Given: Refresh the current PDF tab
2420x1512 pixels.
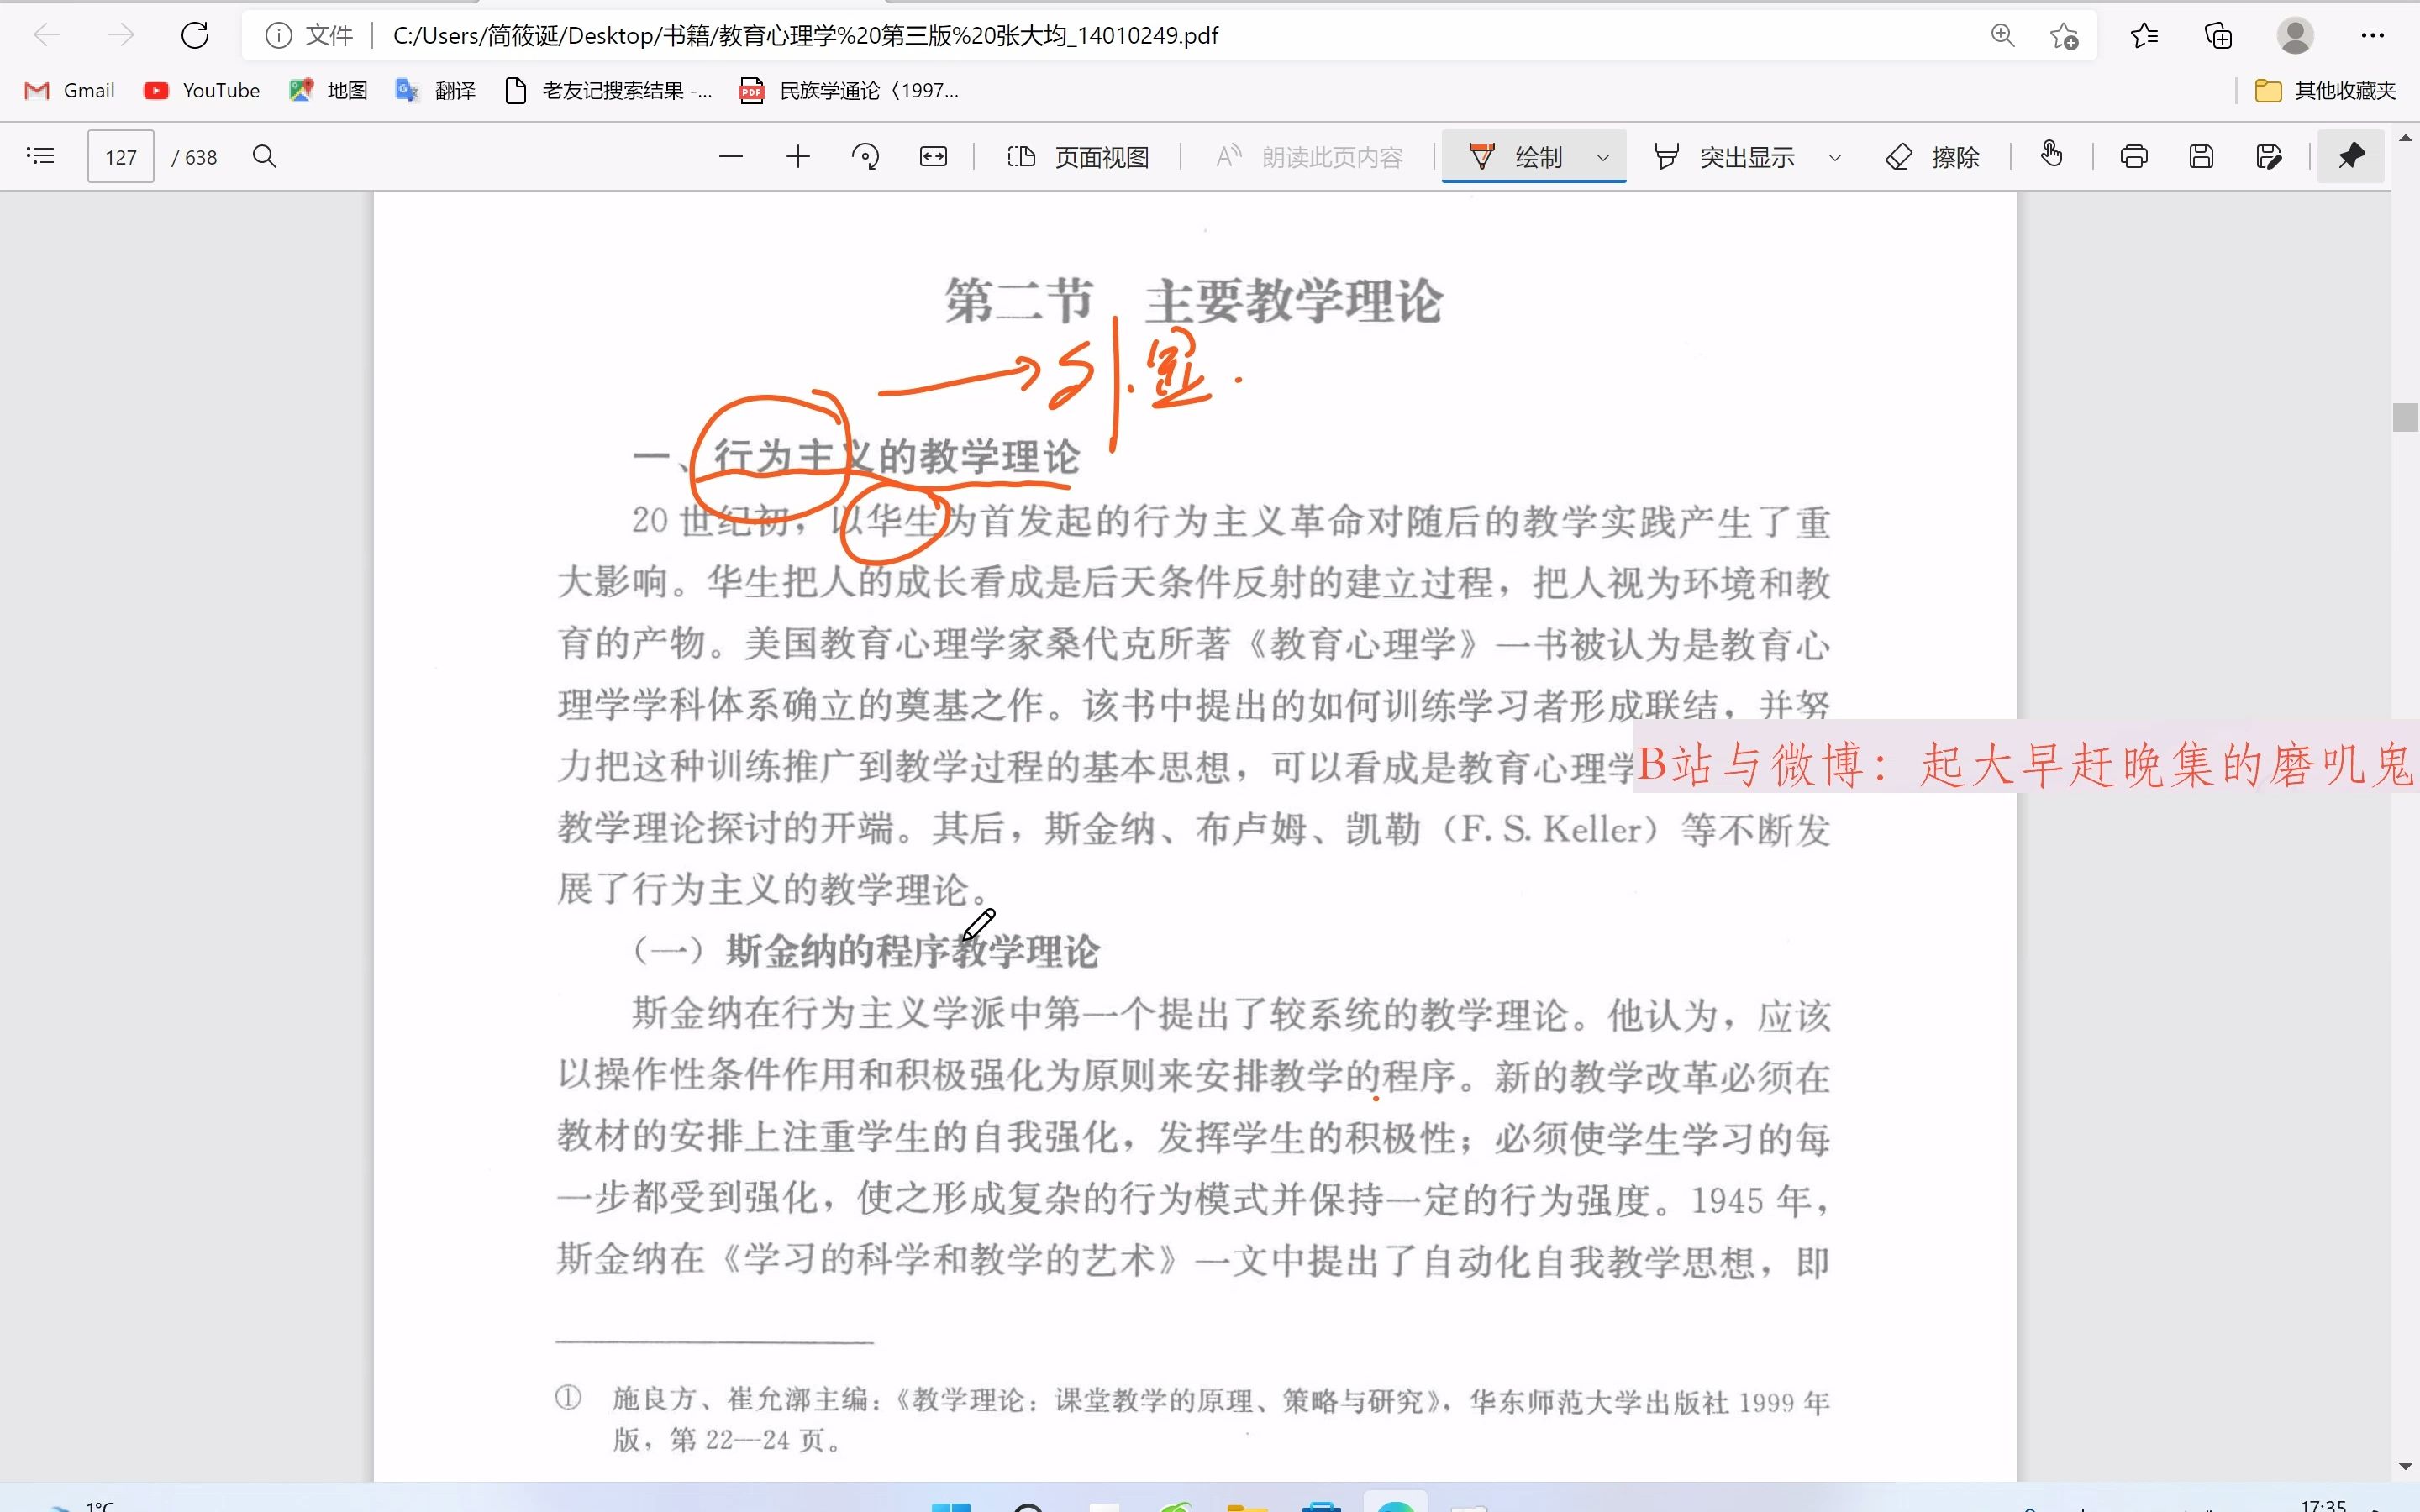Looking at the screenshot, I should coord(195,36).
